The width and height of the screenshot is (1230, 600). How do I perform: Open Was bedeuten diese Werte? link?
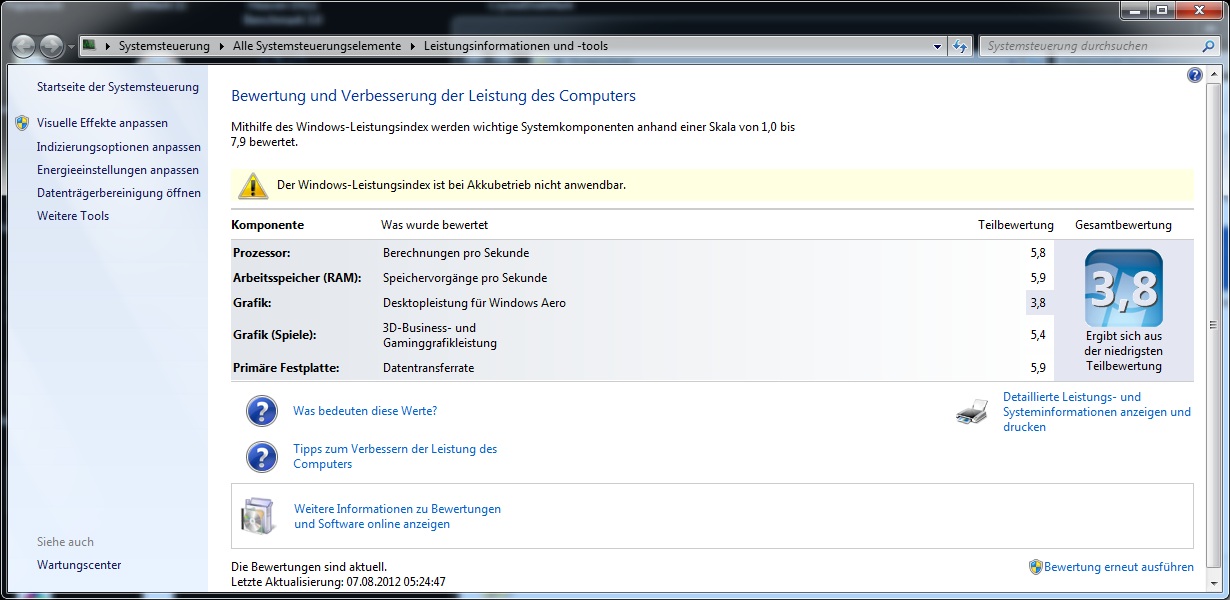coord(365,411)
